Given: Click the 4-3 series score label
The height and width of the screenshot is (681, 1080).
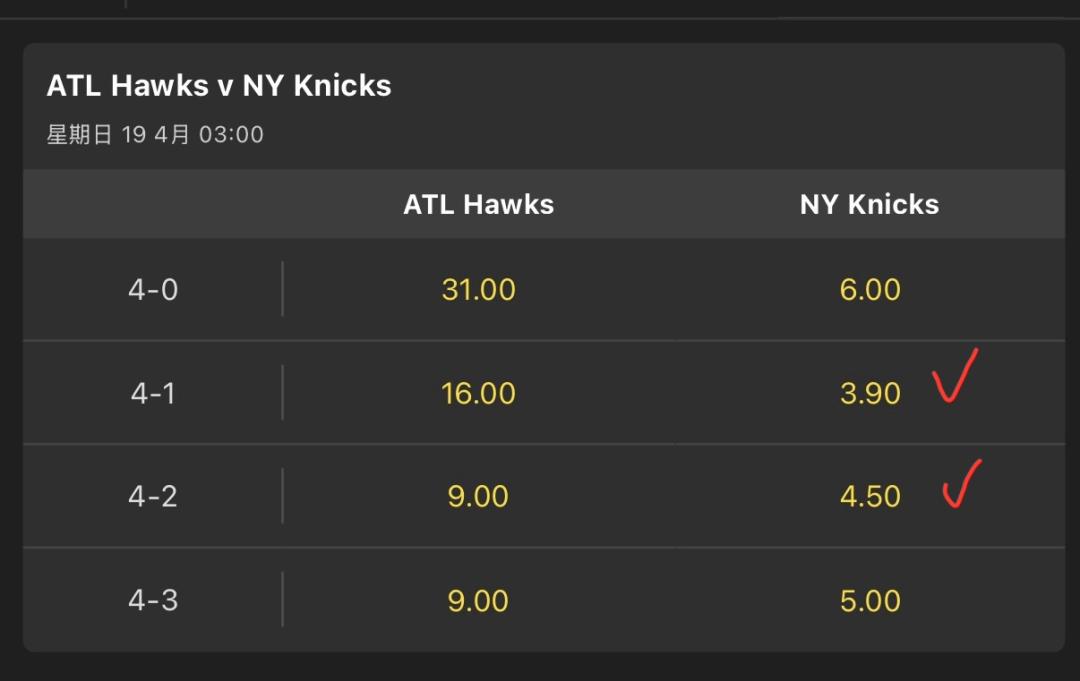Looking at the screenshot, I should (x=153, y=600).
